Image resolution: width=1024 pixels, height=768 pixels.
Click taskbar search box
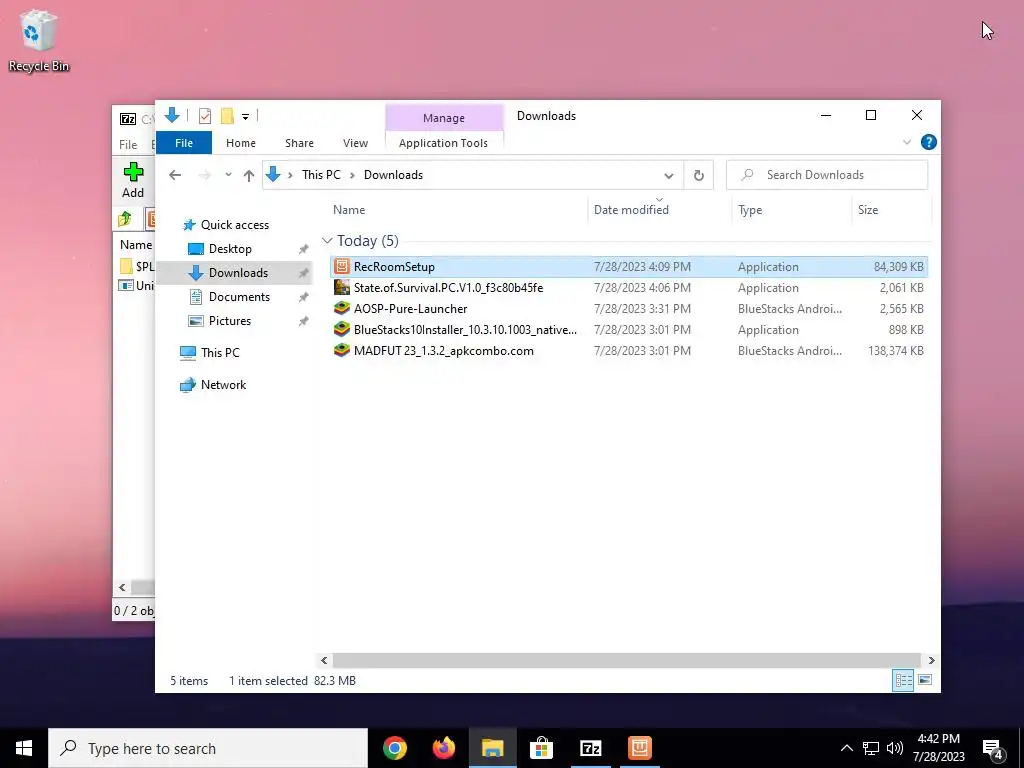point(208,748)
